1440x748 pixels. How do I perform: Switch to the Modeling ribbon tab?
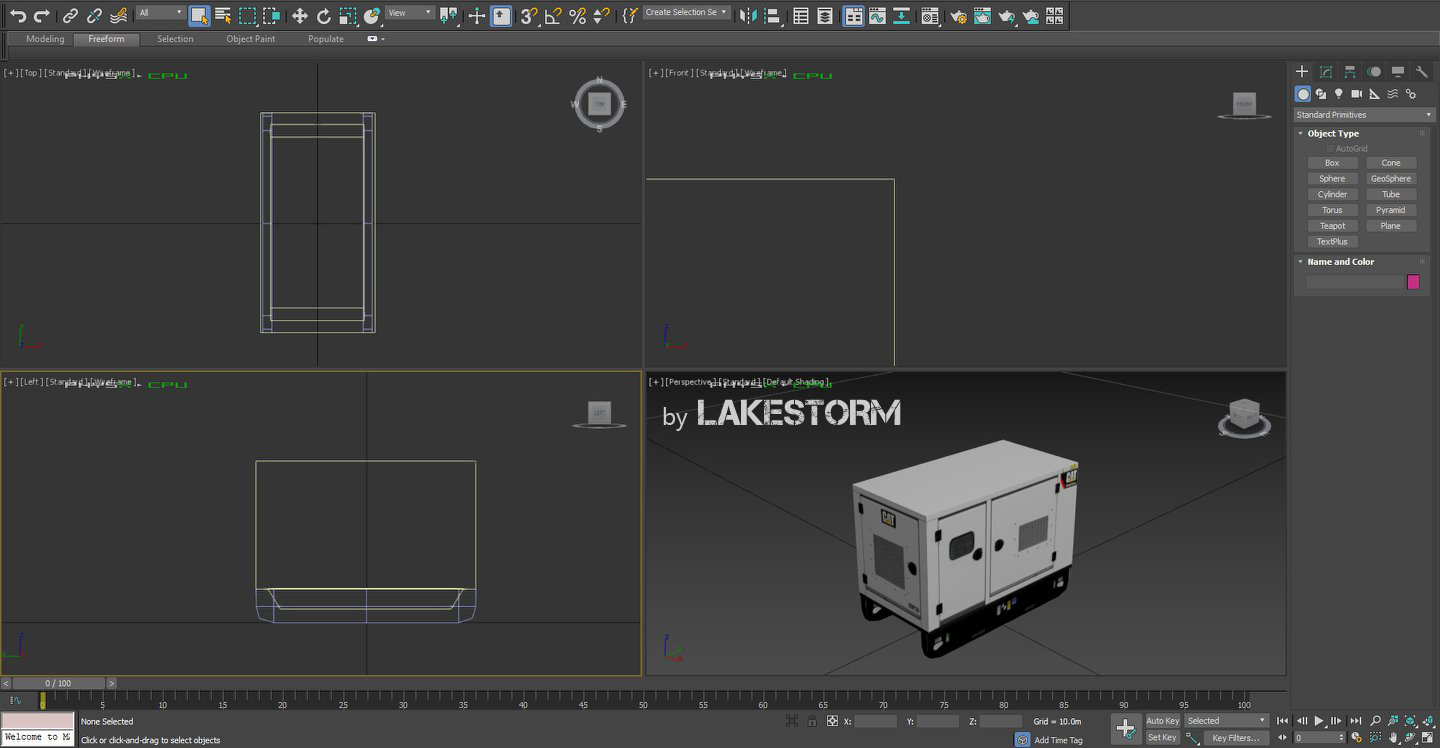point(45,39)
